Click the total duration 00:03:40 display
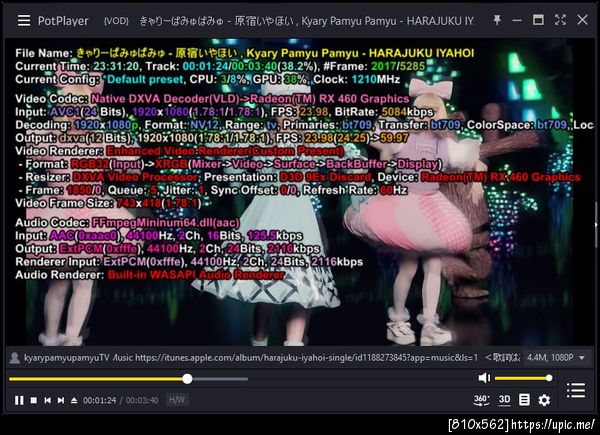 142,401
